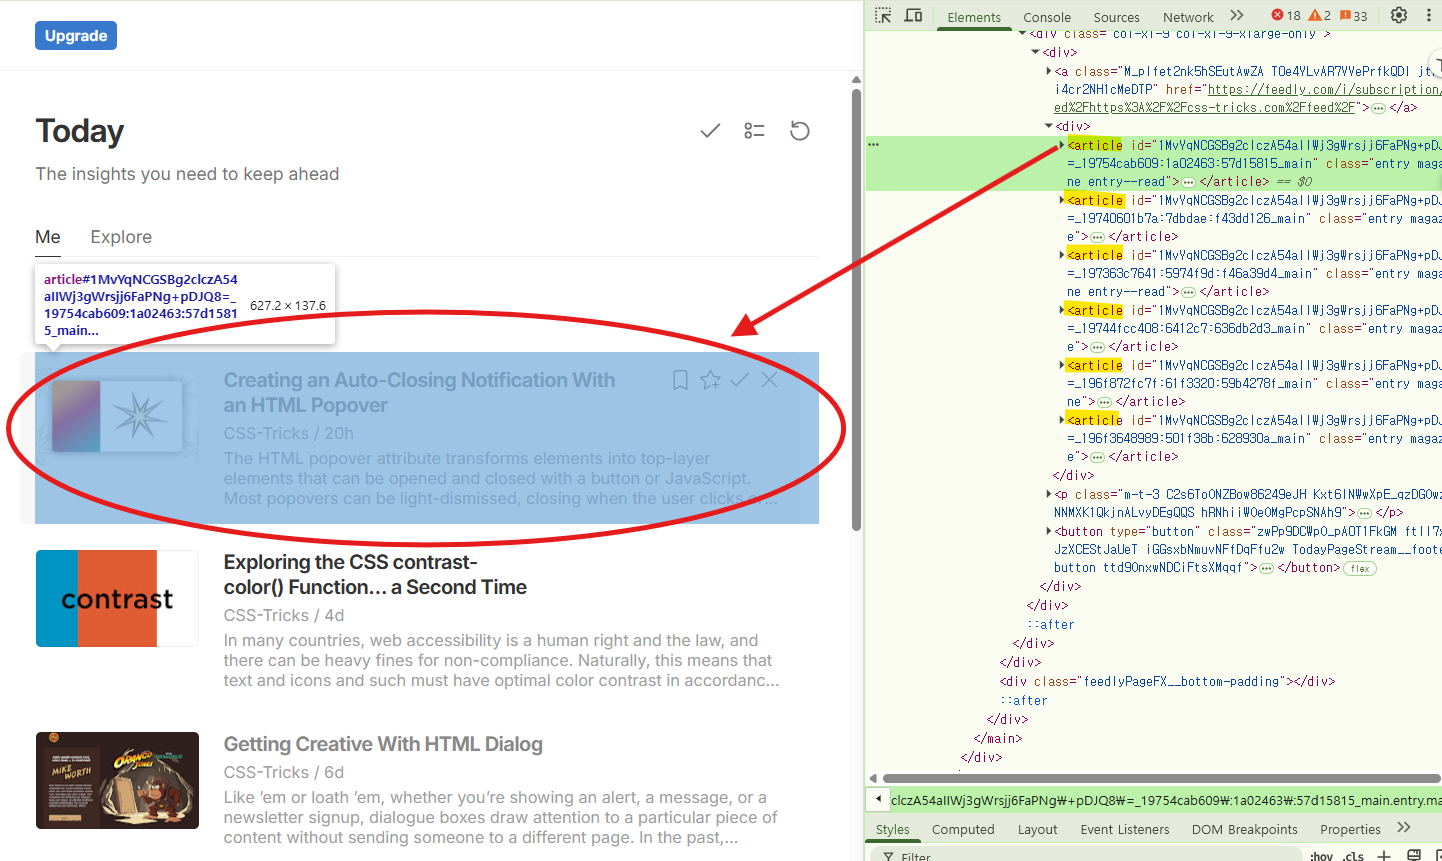Expand the ellipsis inside the p element node
The width and height of the screenshot is (1442, 861).
1365,513
